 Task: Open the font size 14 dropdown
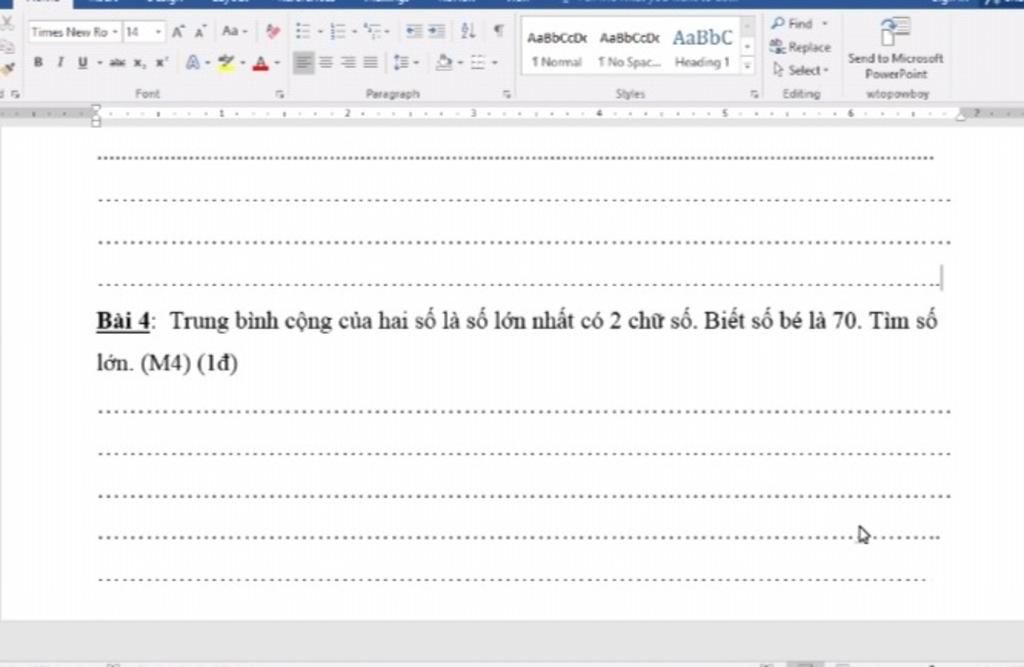[158, 31]
